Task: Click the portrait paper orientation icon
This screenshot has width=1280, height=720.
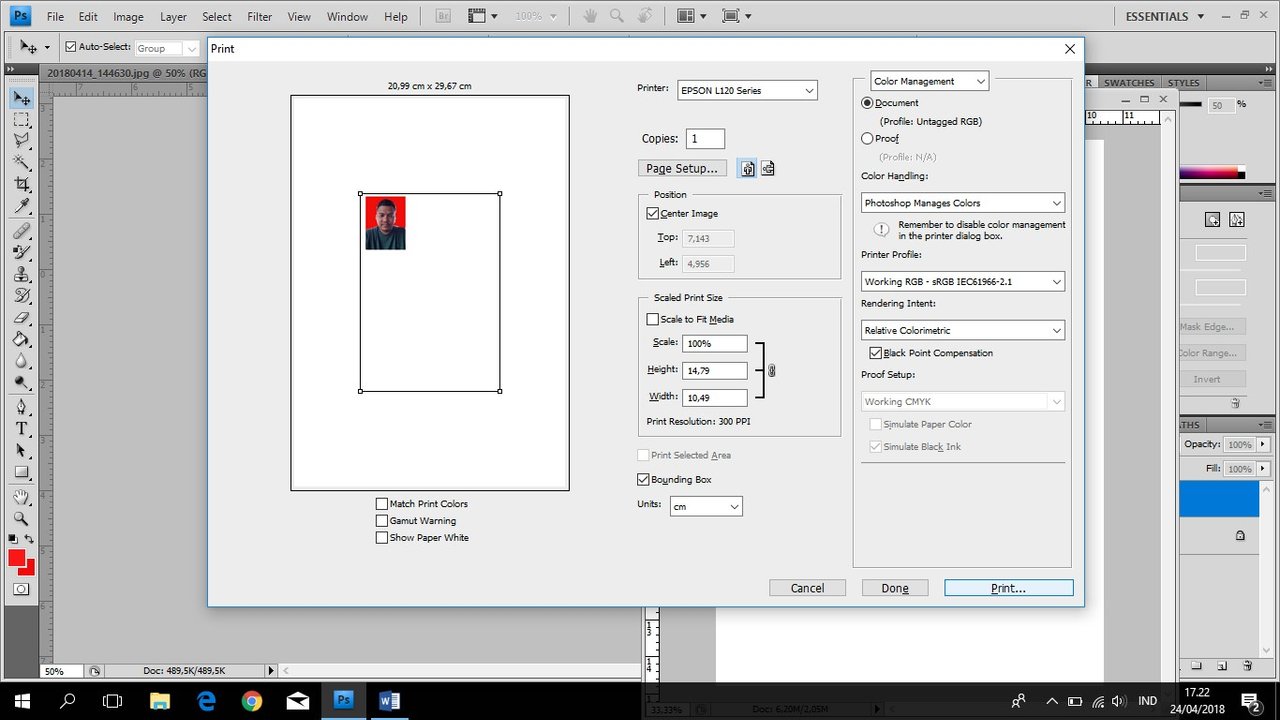Action: coord(747,169)
